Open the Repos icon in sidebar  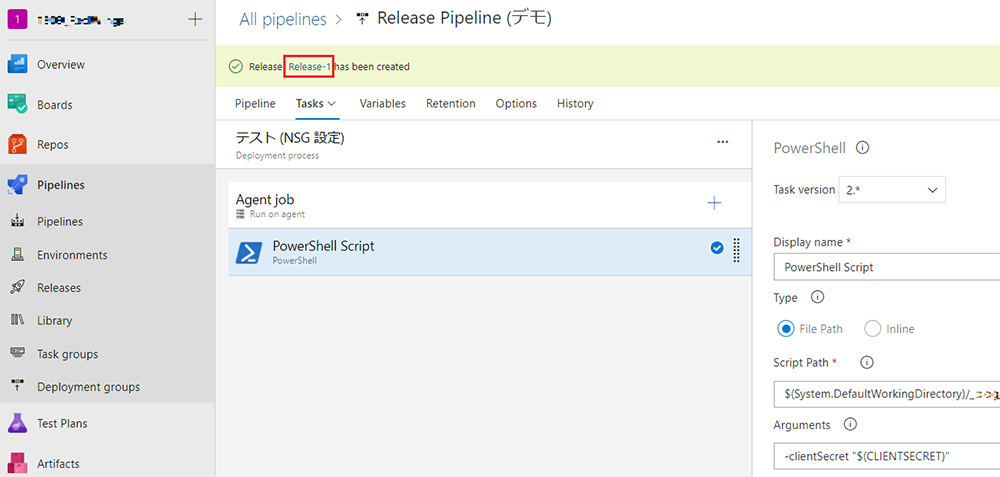tap(17, 145)
